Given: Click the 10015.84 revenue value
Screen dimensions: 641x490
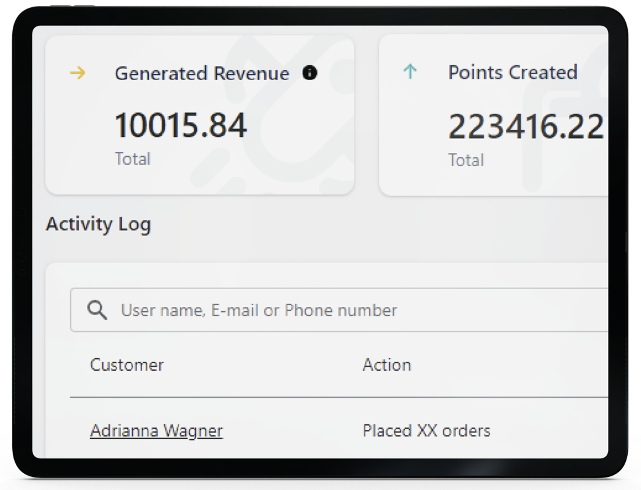Looking at the screenshot, I should click(180, 126).
